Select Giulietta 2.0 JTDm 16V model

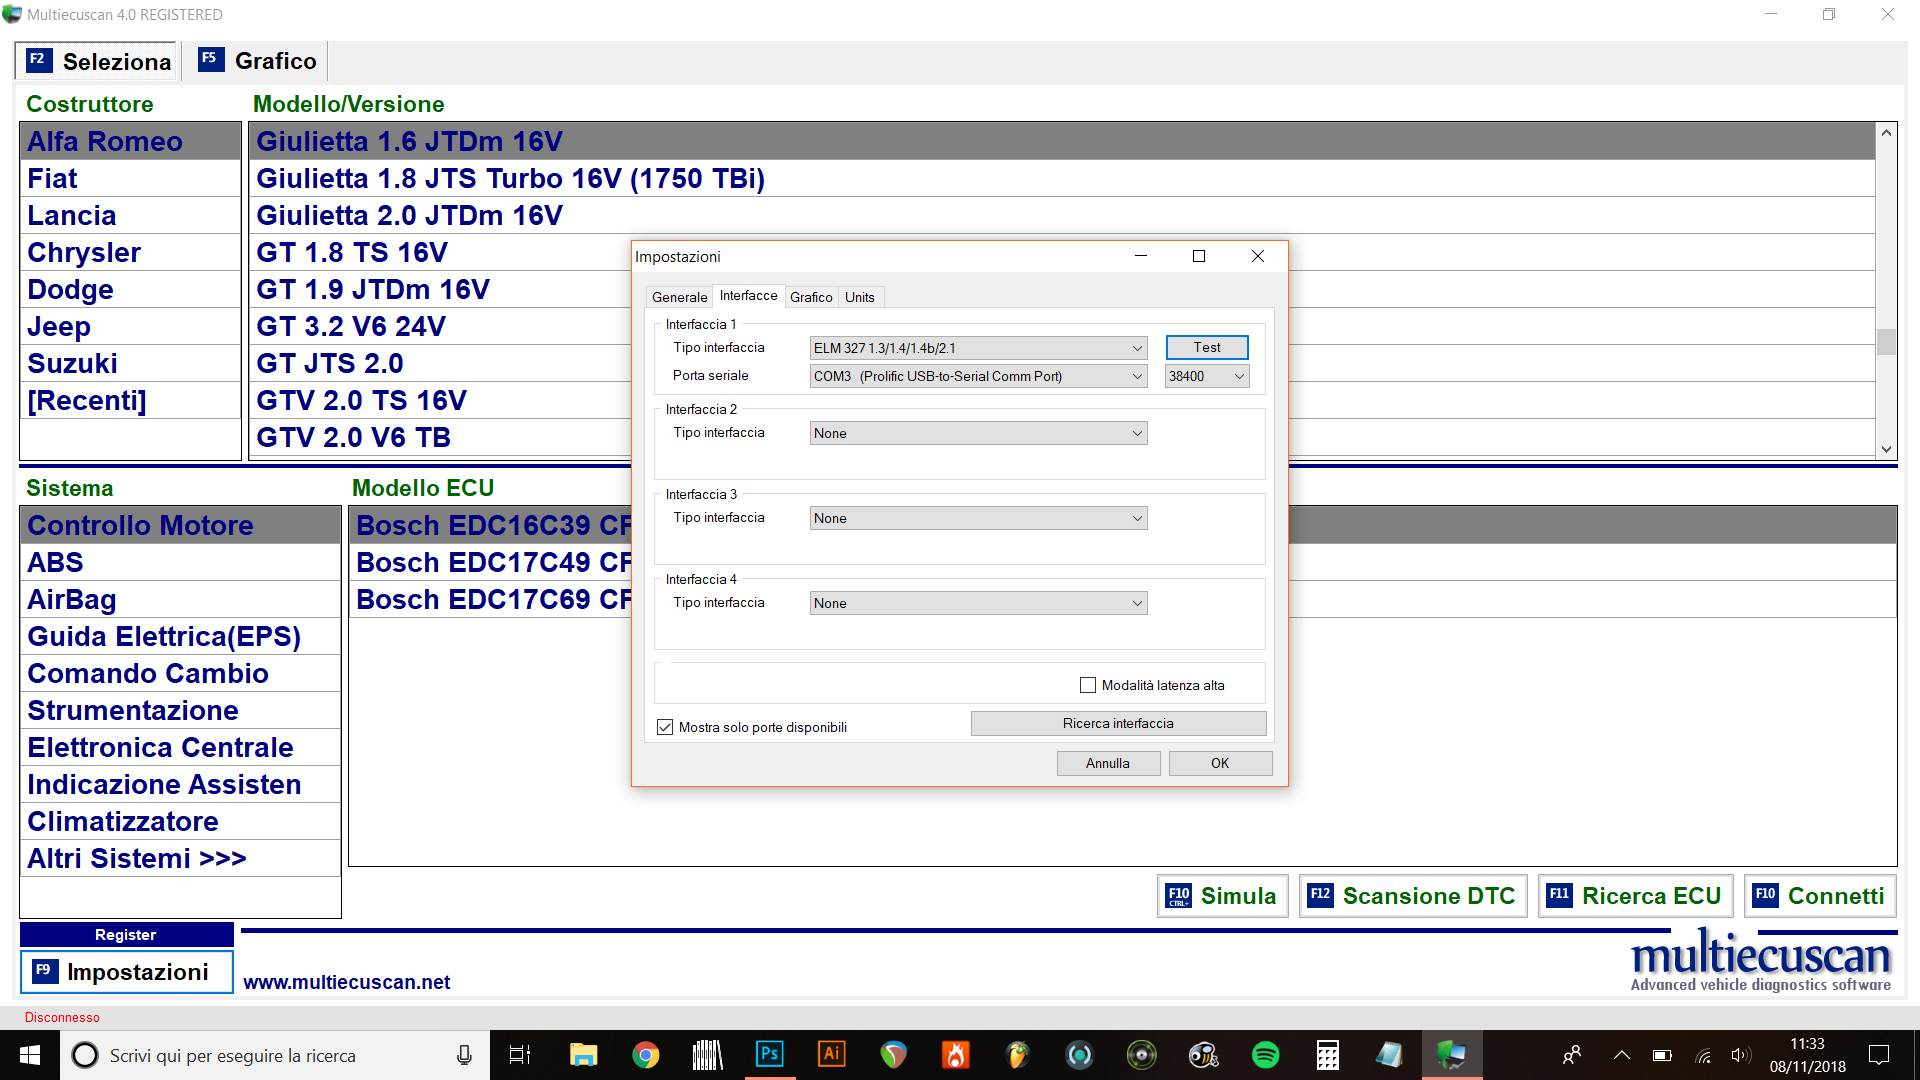tap(1061, 215)
